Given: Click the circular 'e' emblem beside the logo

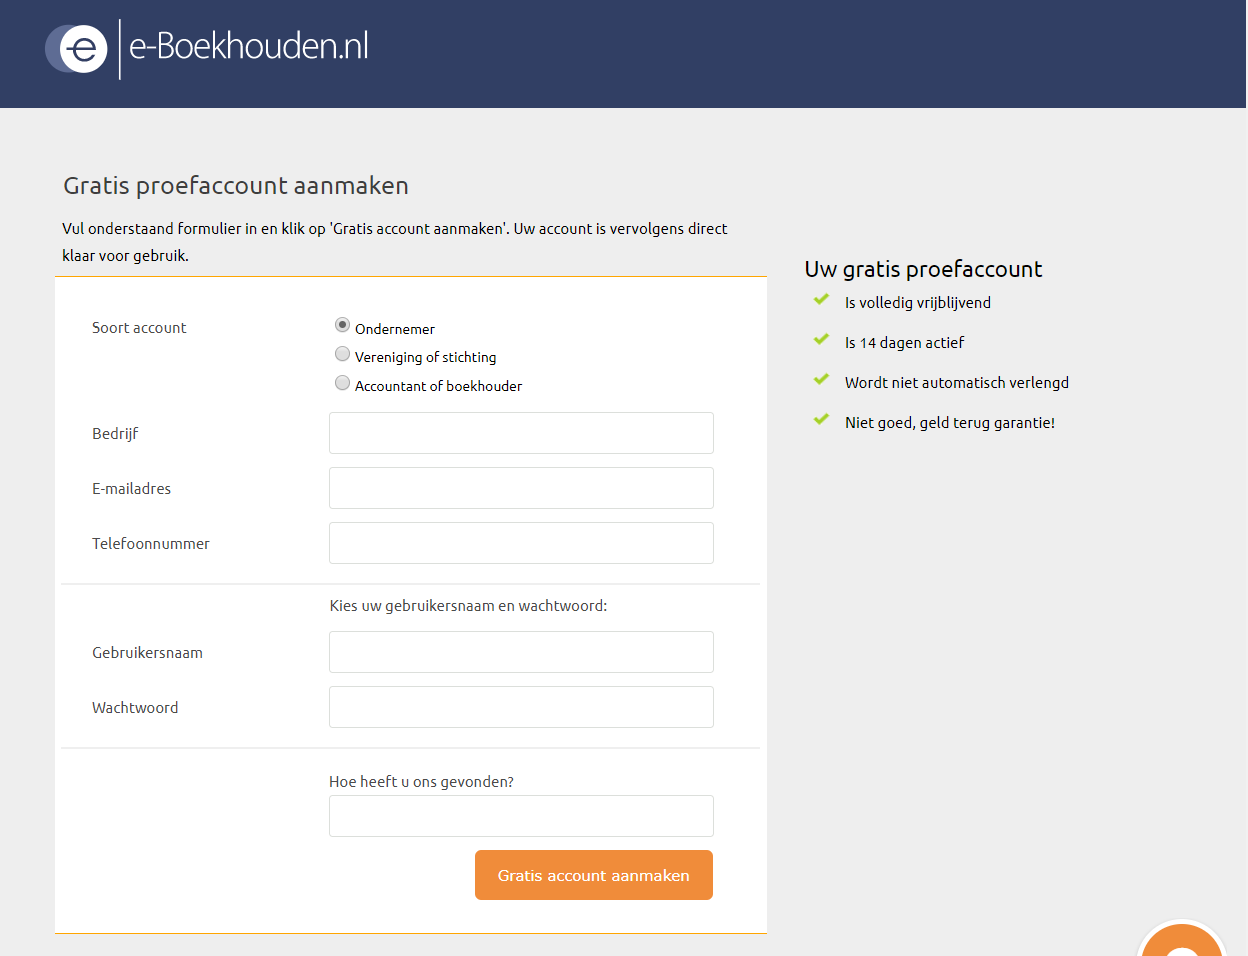Looking at the screenshot, I should pyautogui.click(x=76, y=46).
